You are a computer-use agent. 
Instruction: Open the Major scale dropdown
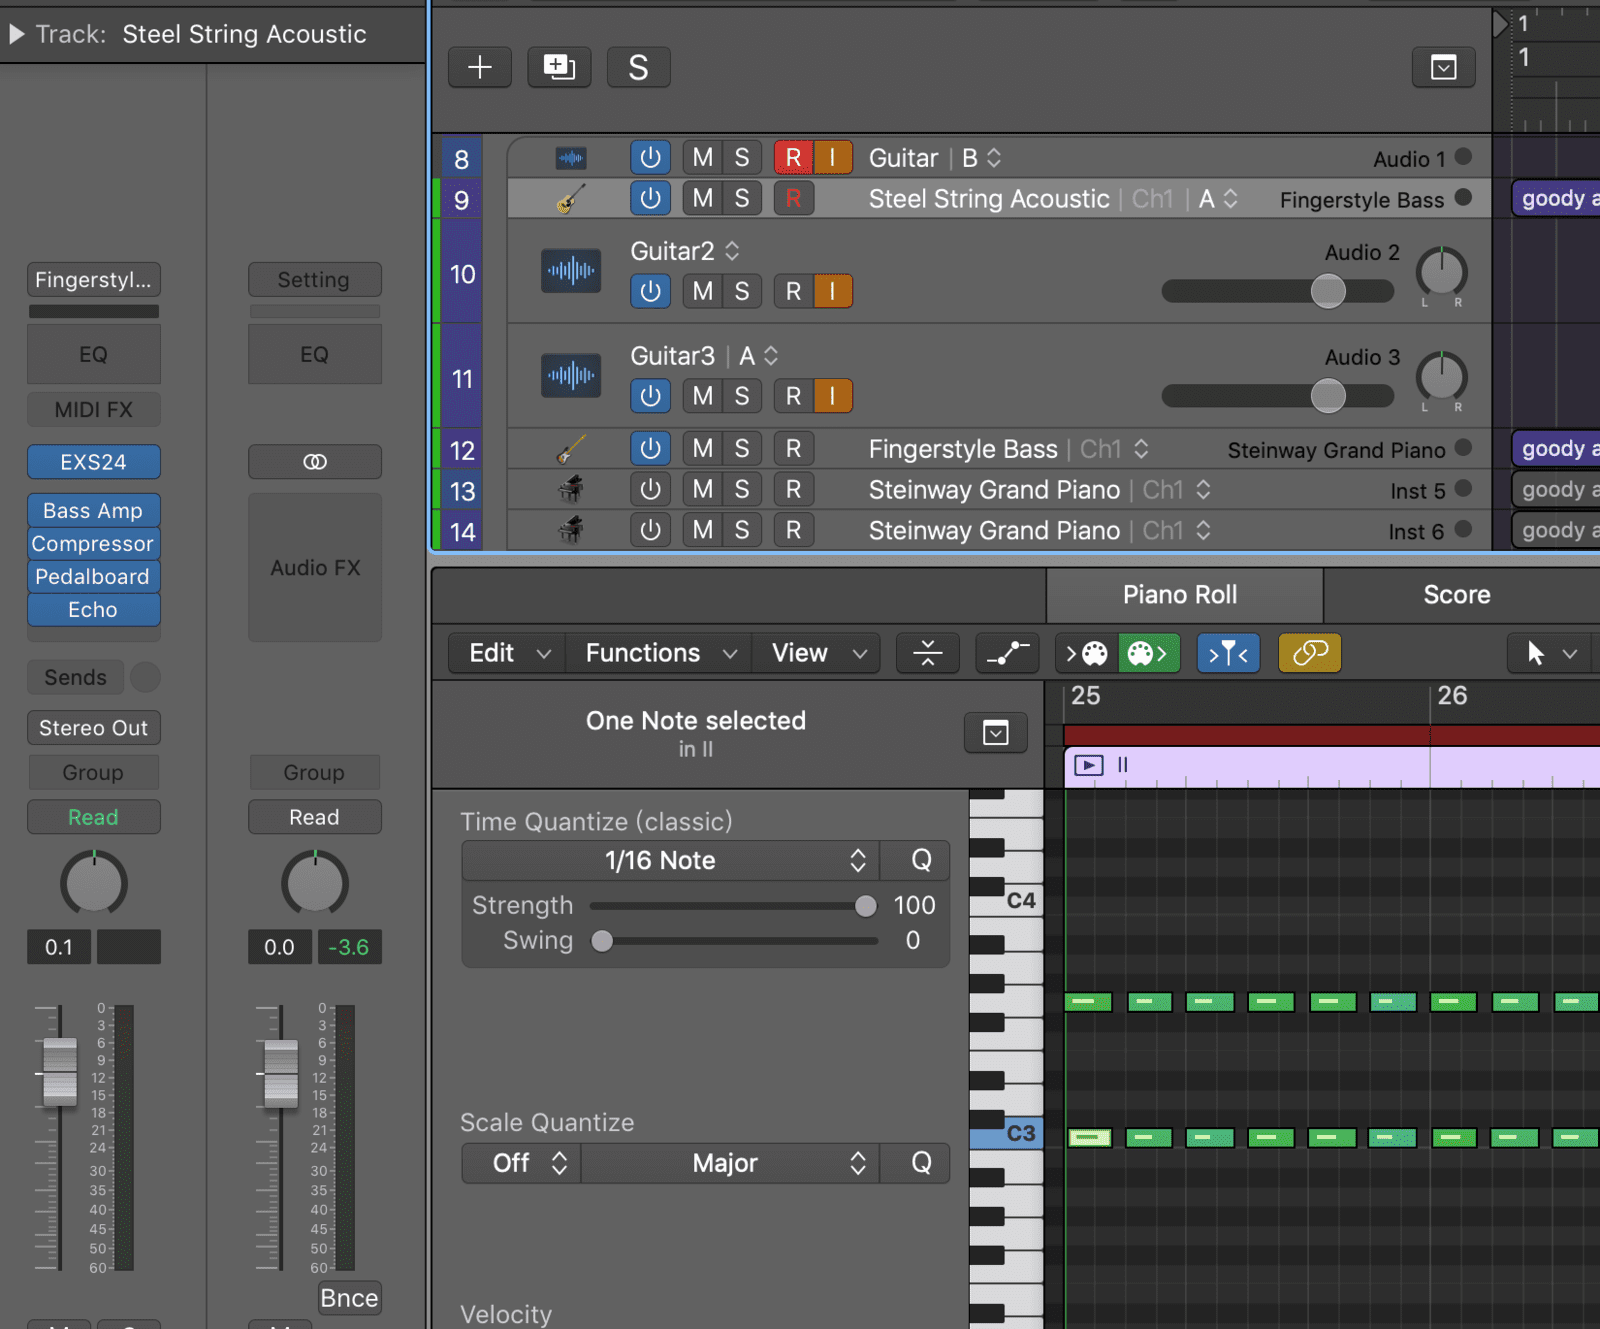[x=731, y=1163]
